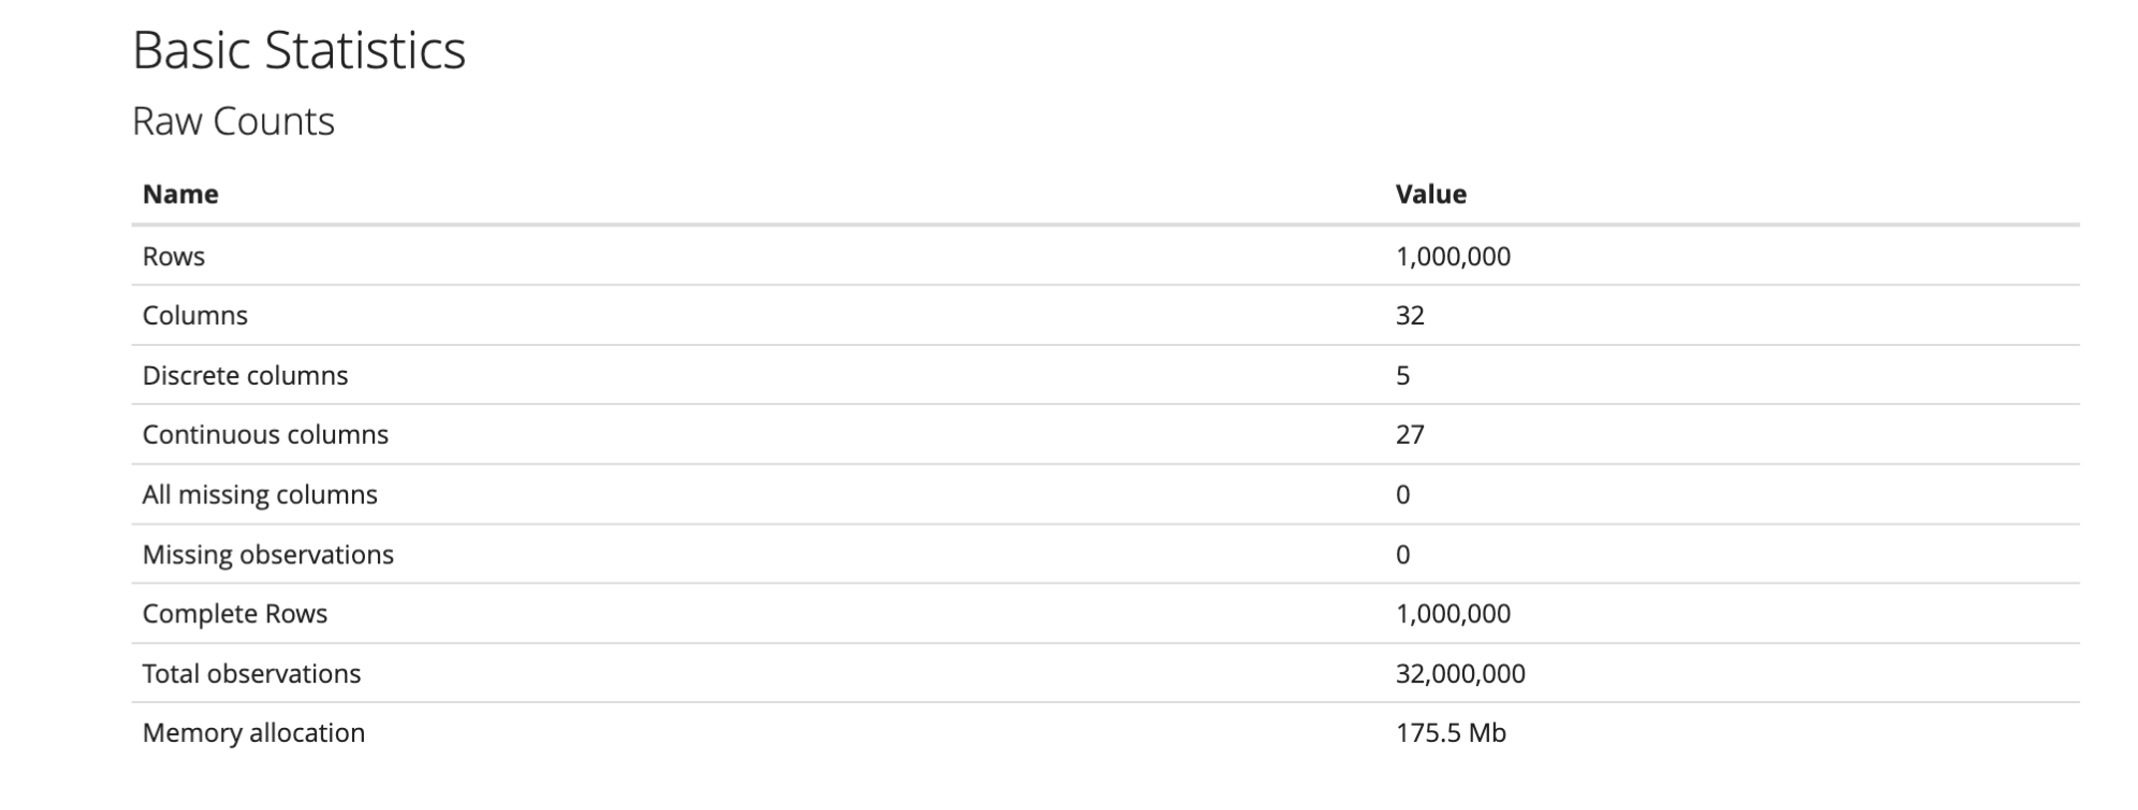This screenshot has width=2138, height=810.
Task: Select the All missing columns label
Action: tap(259, 494)
